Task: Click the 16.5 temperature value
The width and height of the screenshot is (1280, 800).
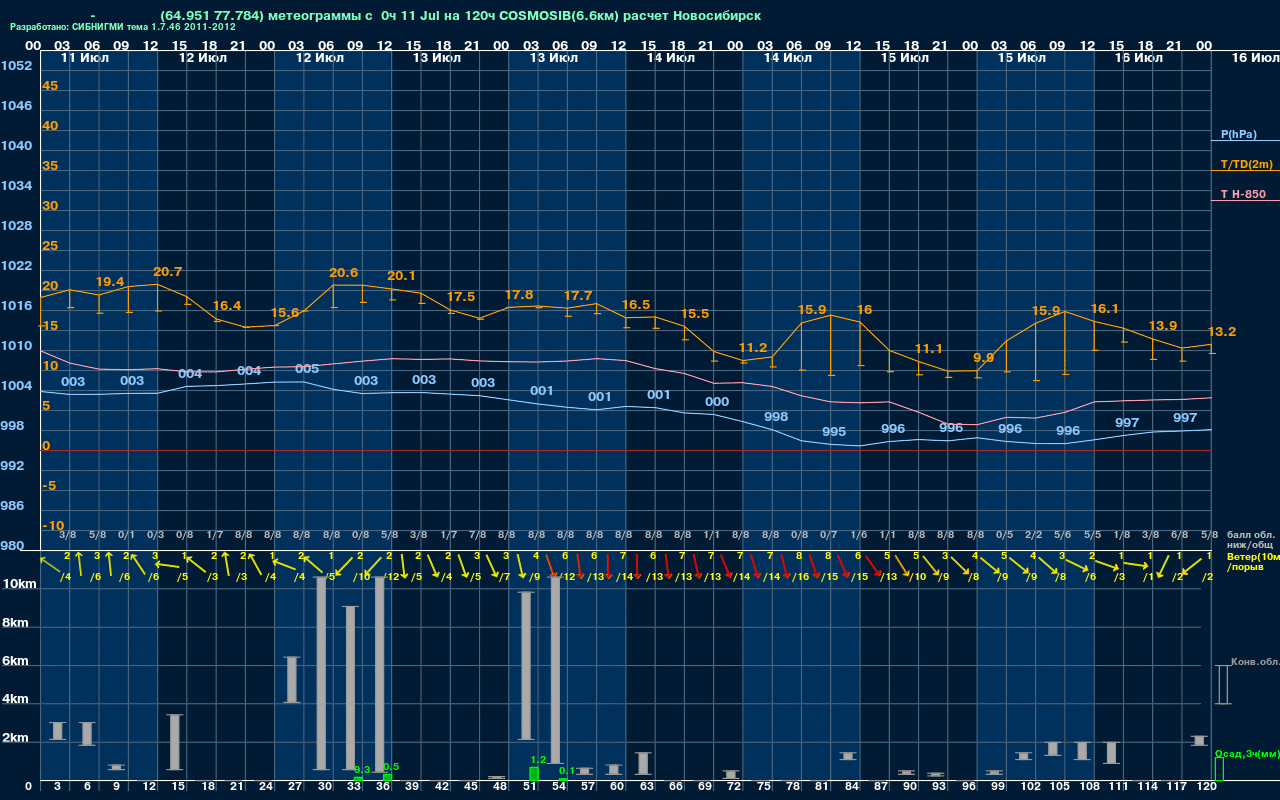Action: coord(636,305)
